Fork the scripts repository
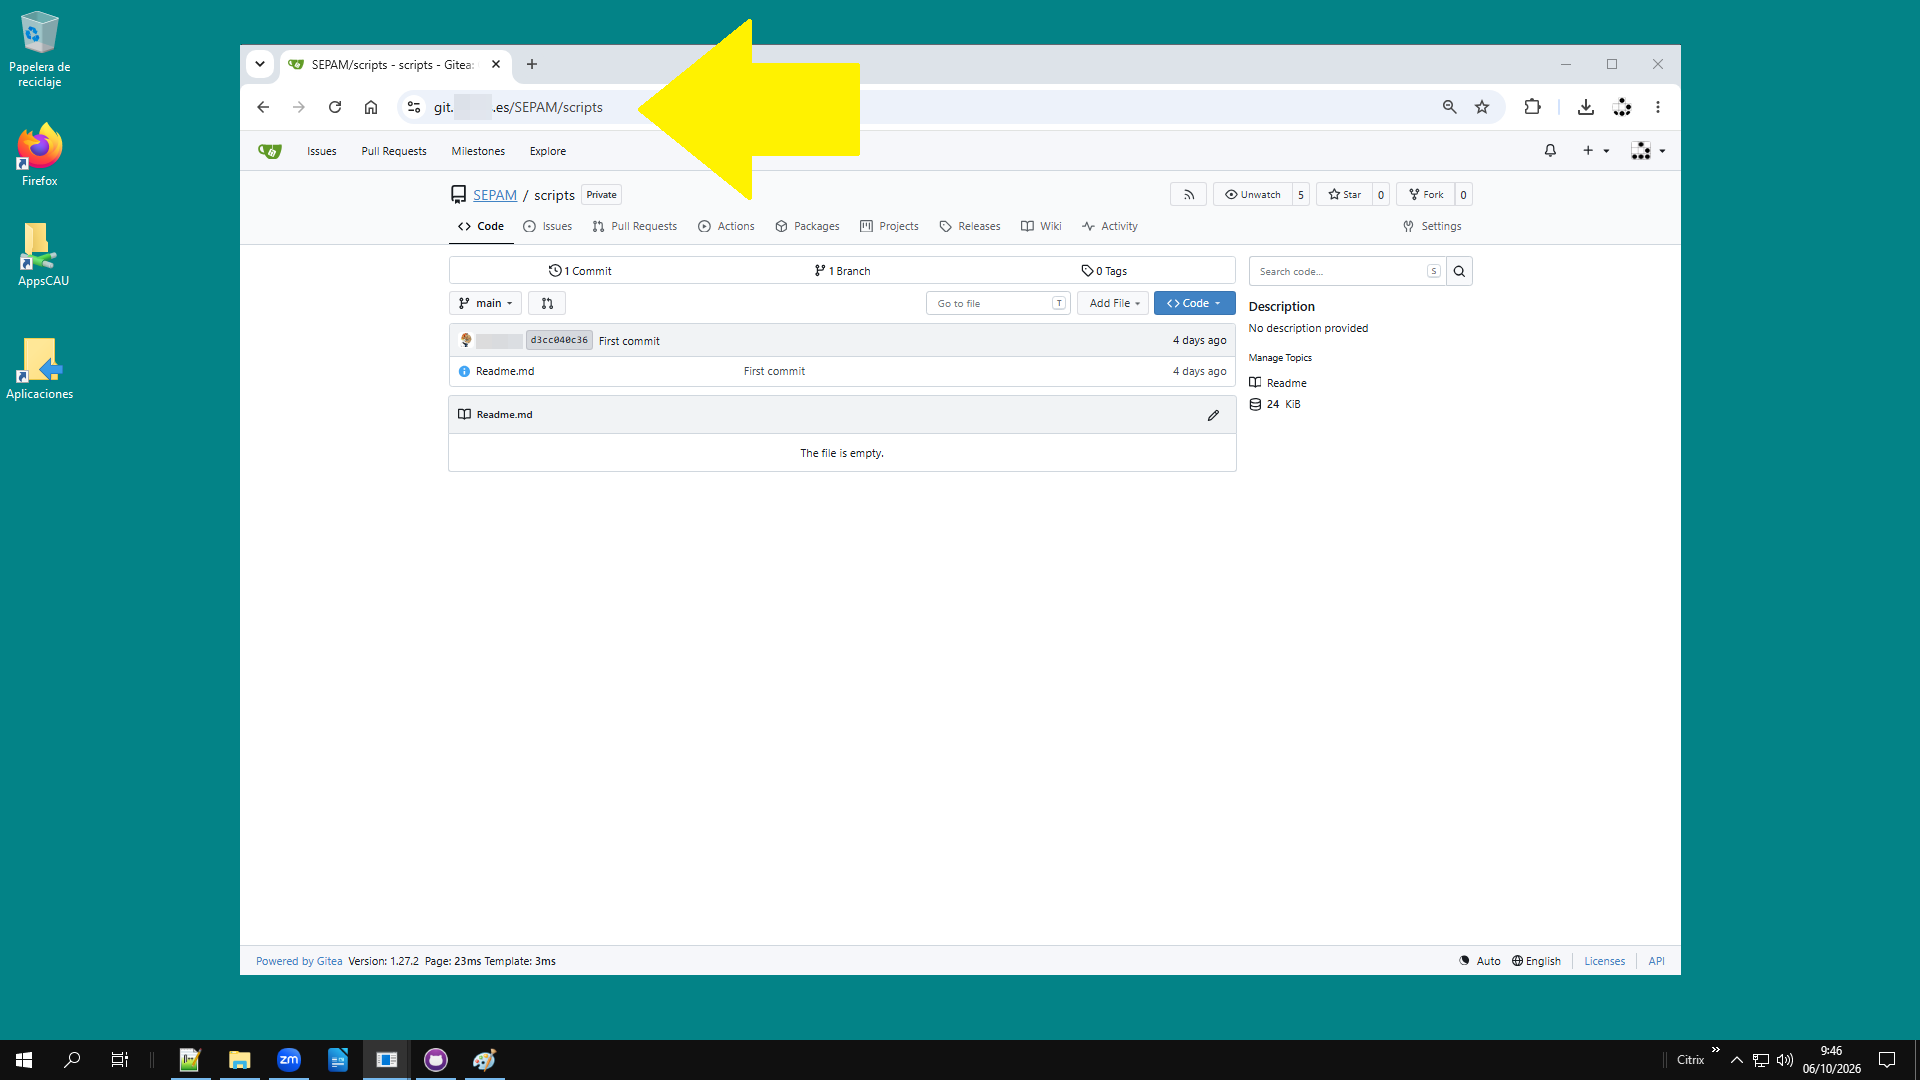Image resolution: width=1920 pixels, height=1080 pixels. [x=1426, y=195]
